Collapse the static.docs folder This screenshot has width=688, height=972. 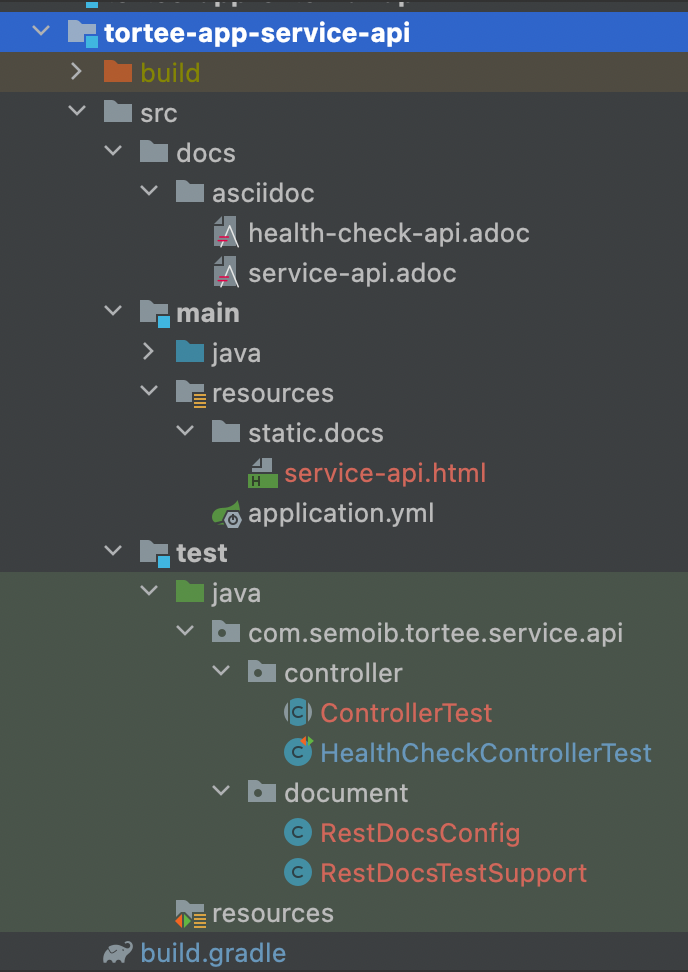[185, 431]
